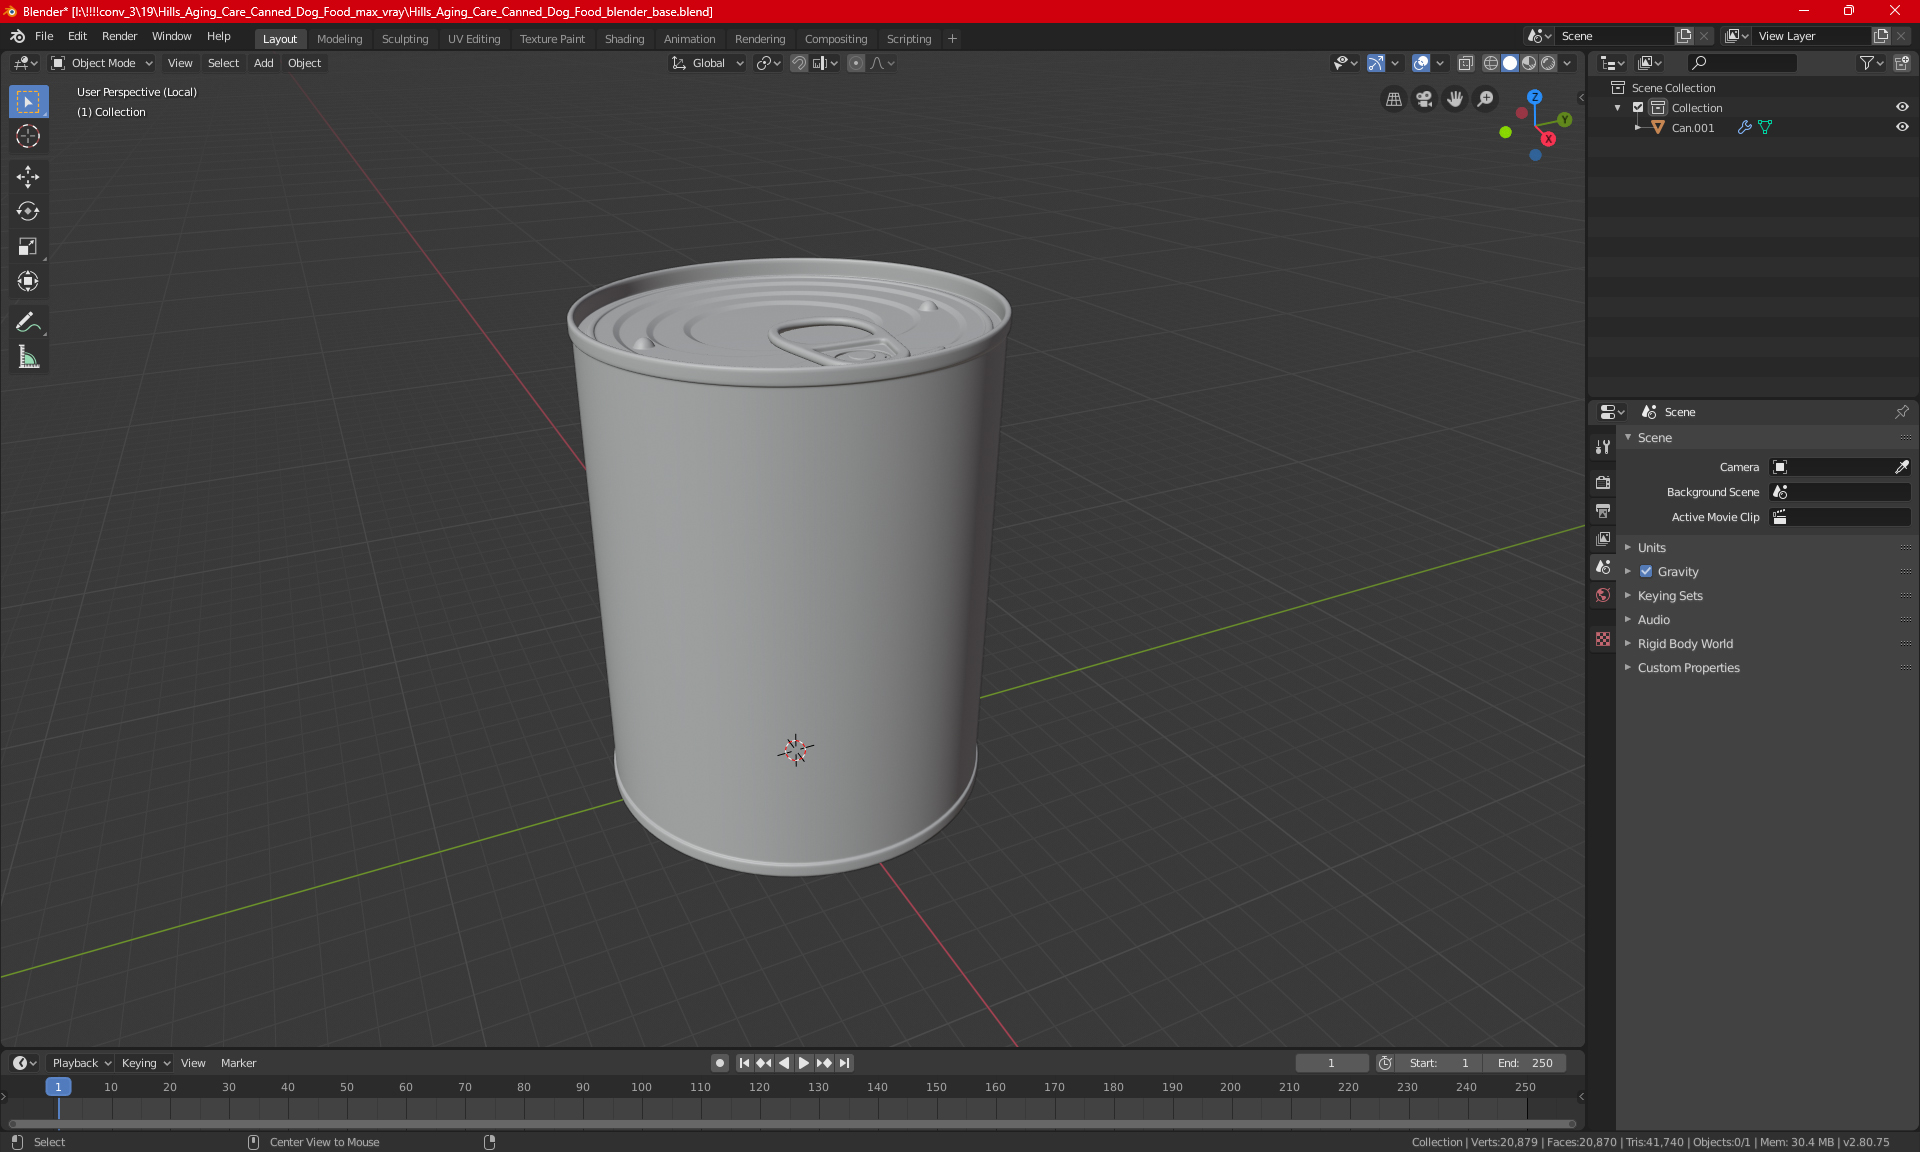Viewport: 1920px width, 1152px height.
Task: Toggle camera view in viewport
Action: [x=1424, y=99]
